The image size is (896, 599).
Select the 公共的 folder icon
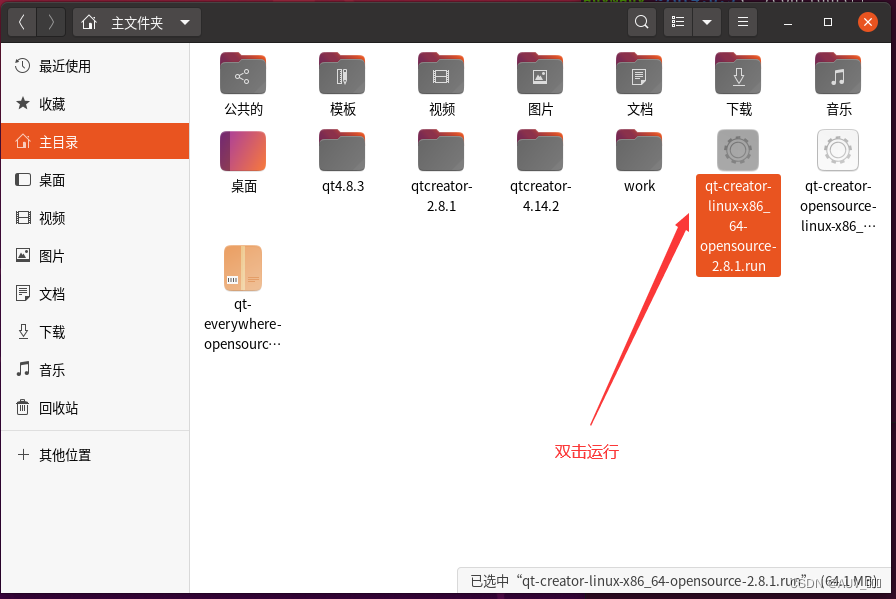pos(243,74)
